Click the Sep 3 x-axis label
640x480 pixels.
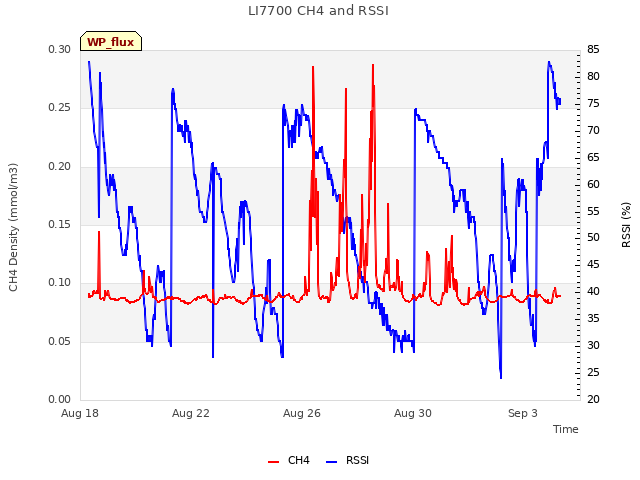pos(523,413)
